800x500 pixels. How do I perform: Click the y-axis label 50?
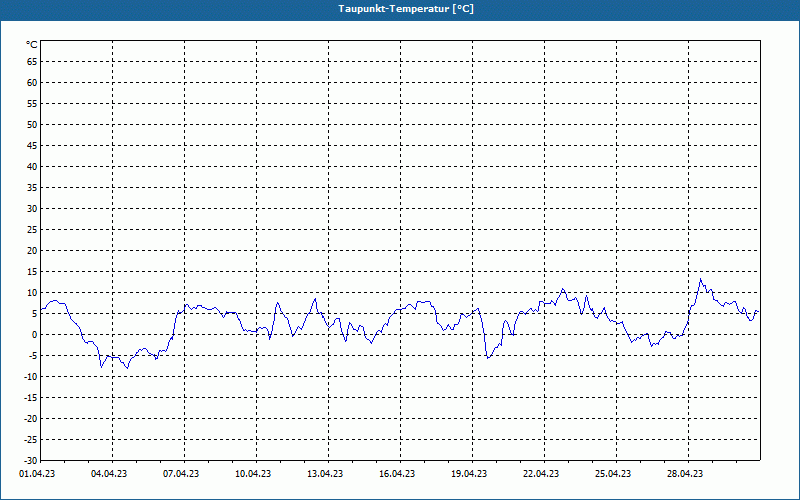[32, 124]
